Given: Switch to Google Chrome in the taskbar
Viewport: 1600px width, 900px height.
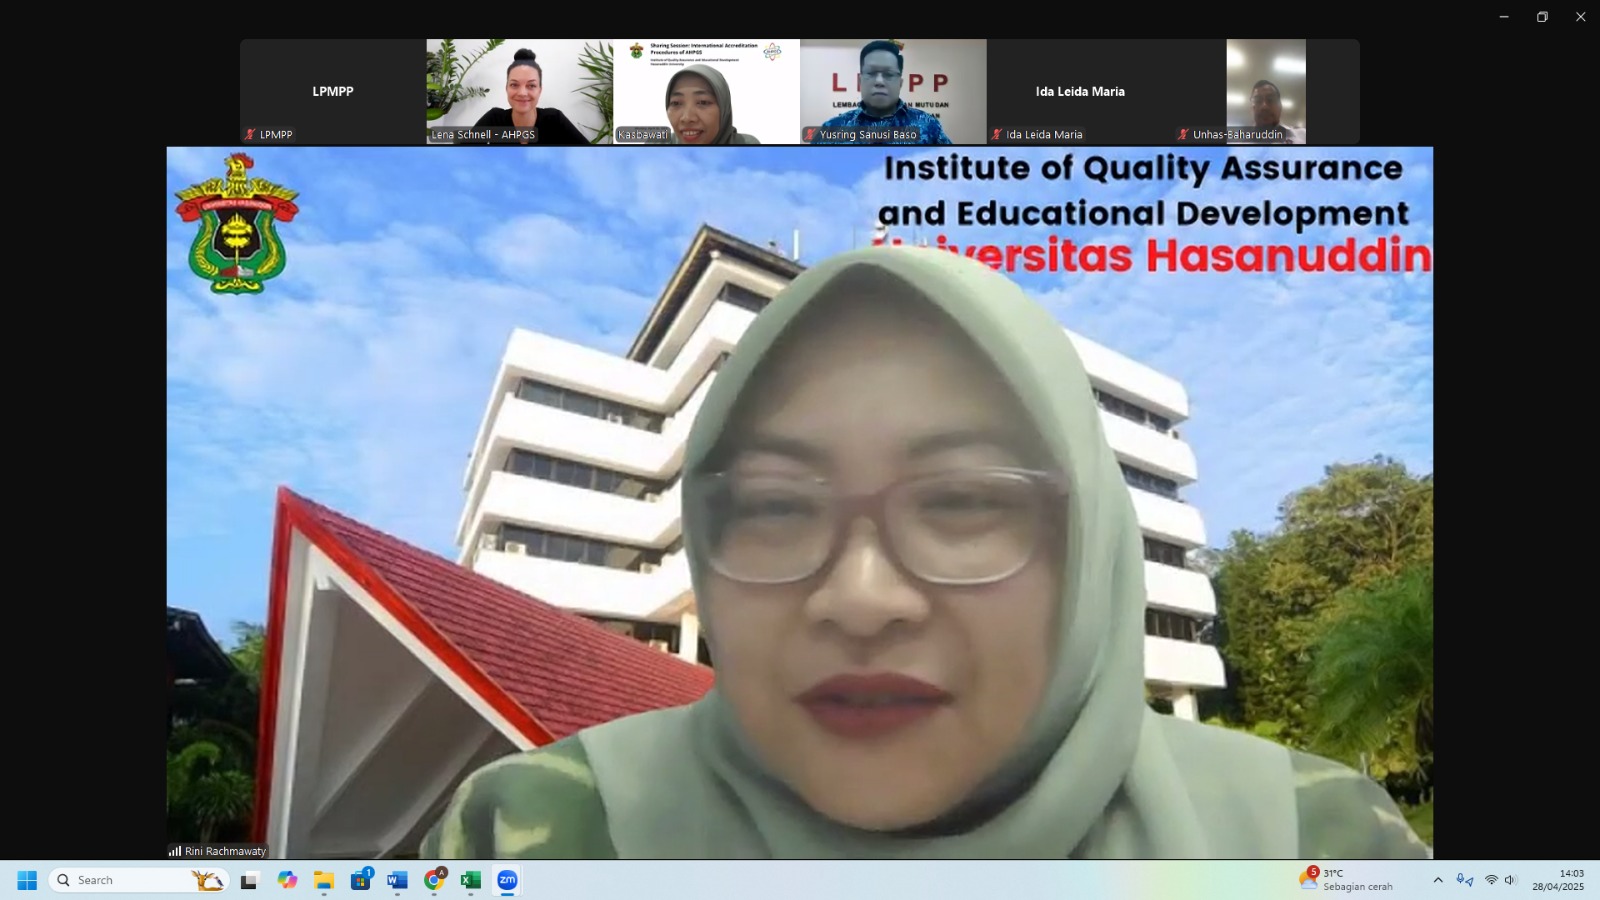Looking at the screenshot, I should (434, 880).
